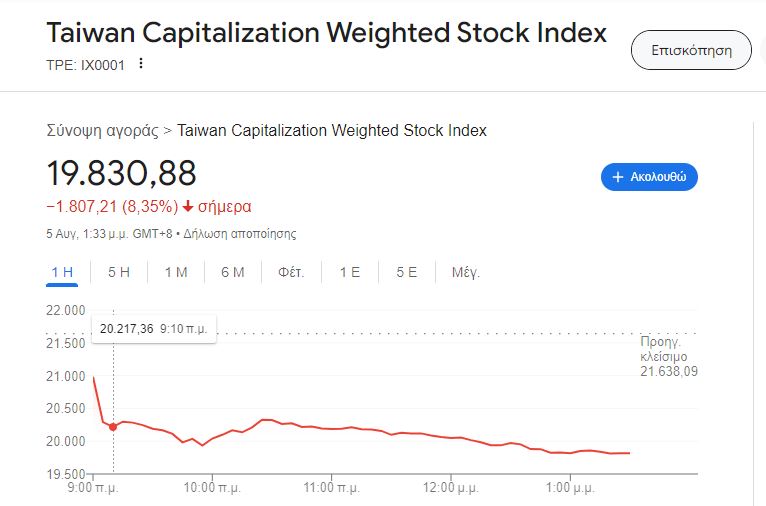Click the 20.217,36 chart tooltip

click(153, 328)
